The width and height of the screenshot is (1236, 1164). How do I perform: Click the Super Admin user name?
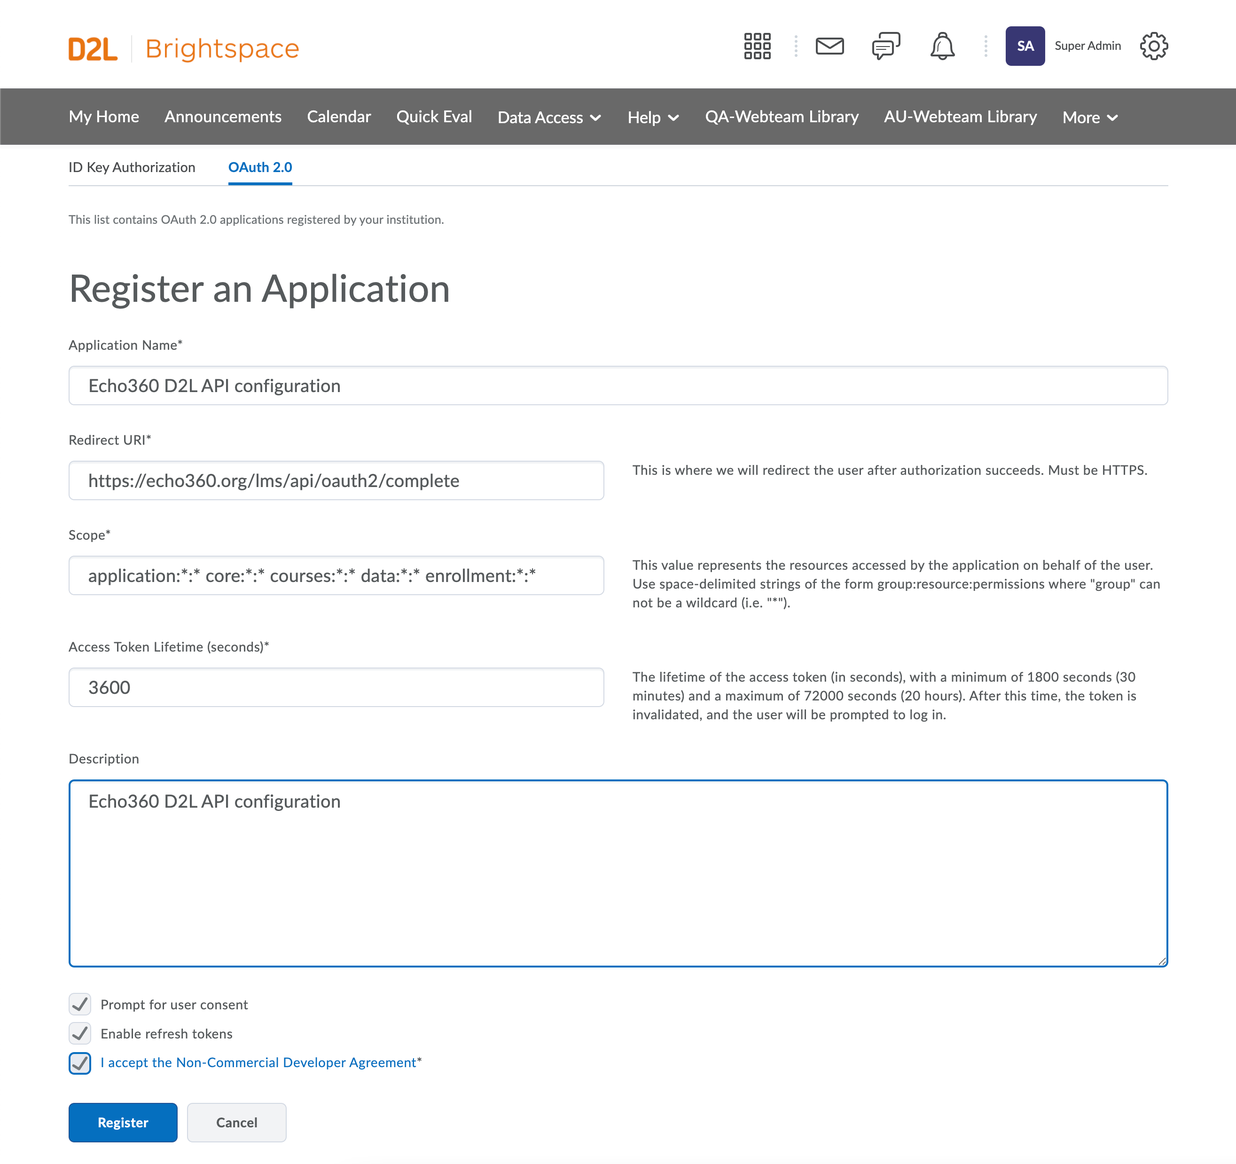point(1088,46)
